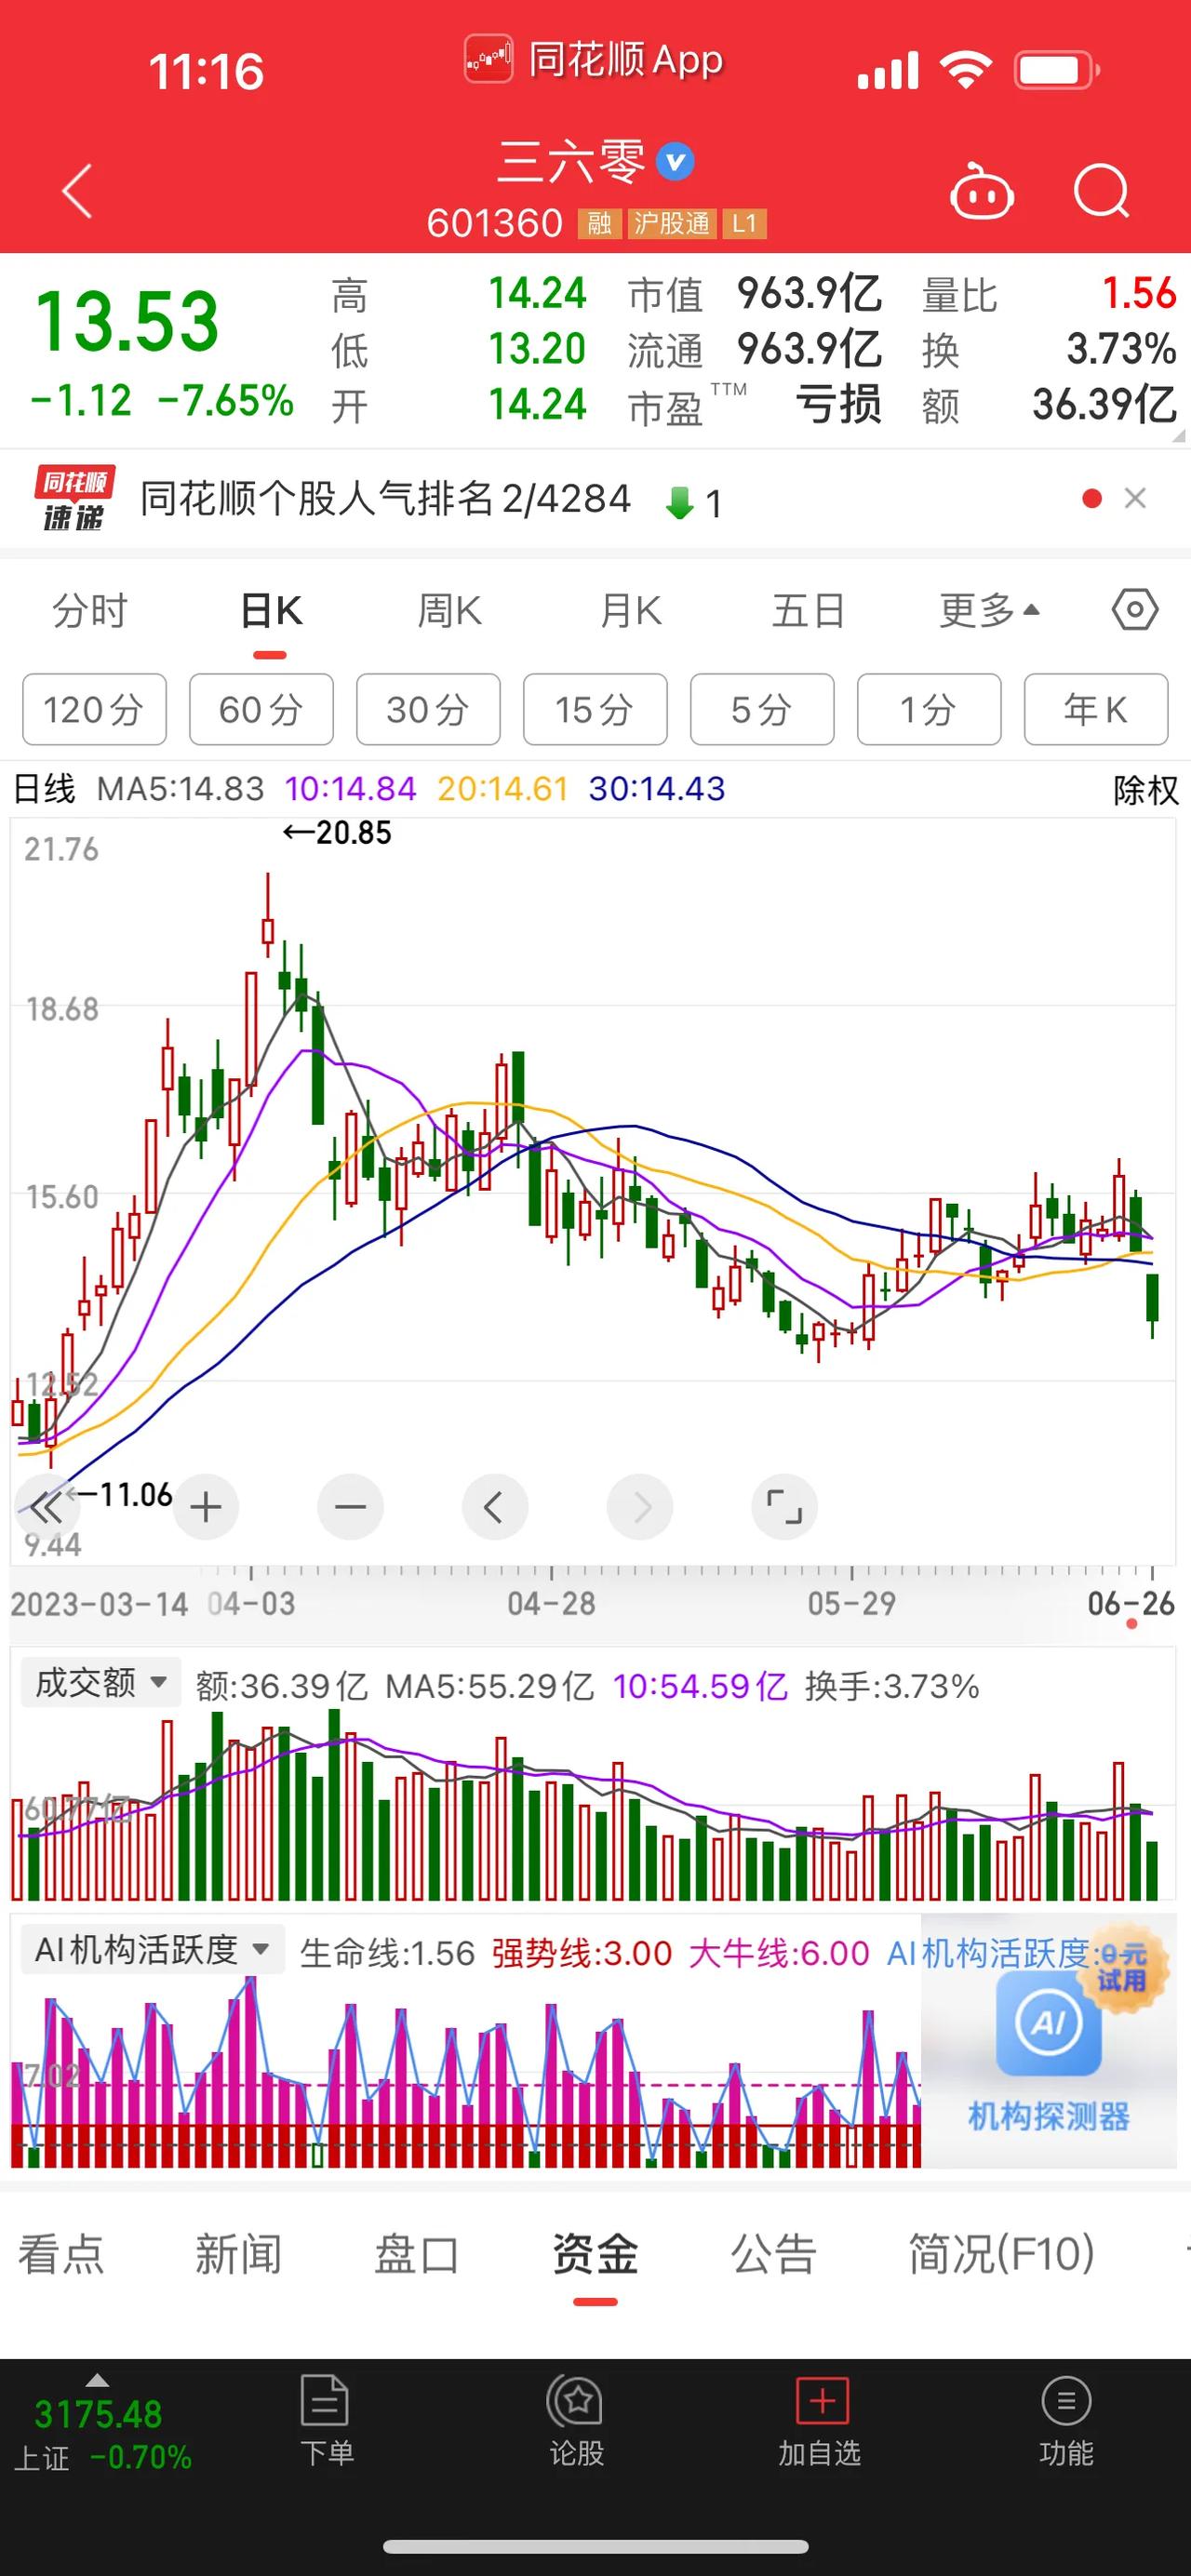Select 年K period button
Image resolution: width=1191 pixels, height=2576 pixels.
pos(1096,710)
